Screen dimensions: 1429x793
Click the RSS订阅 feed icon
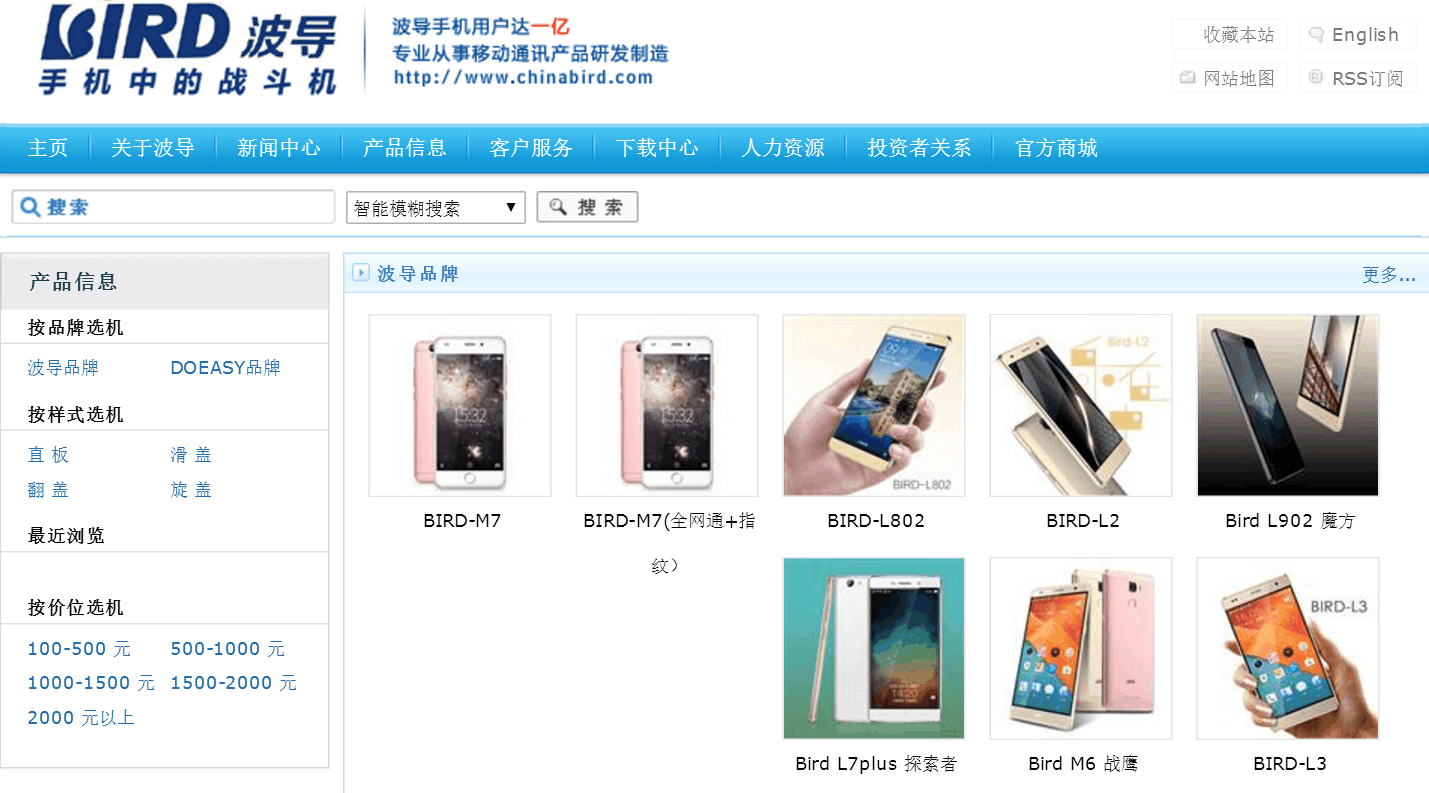click(1316, 78)
